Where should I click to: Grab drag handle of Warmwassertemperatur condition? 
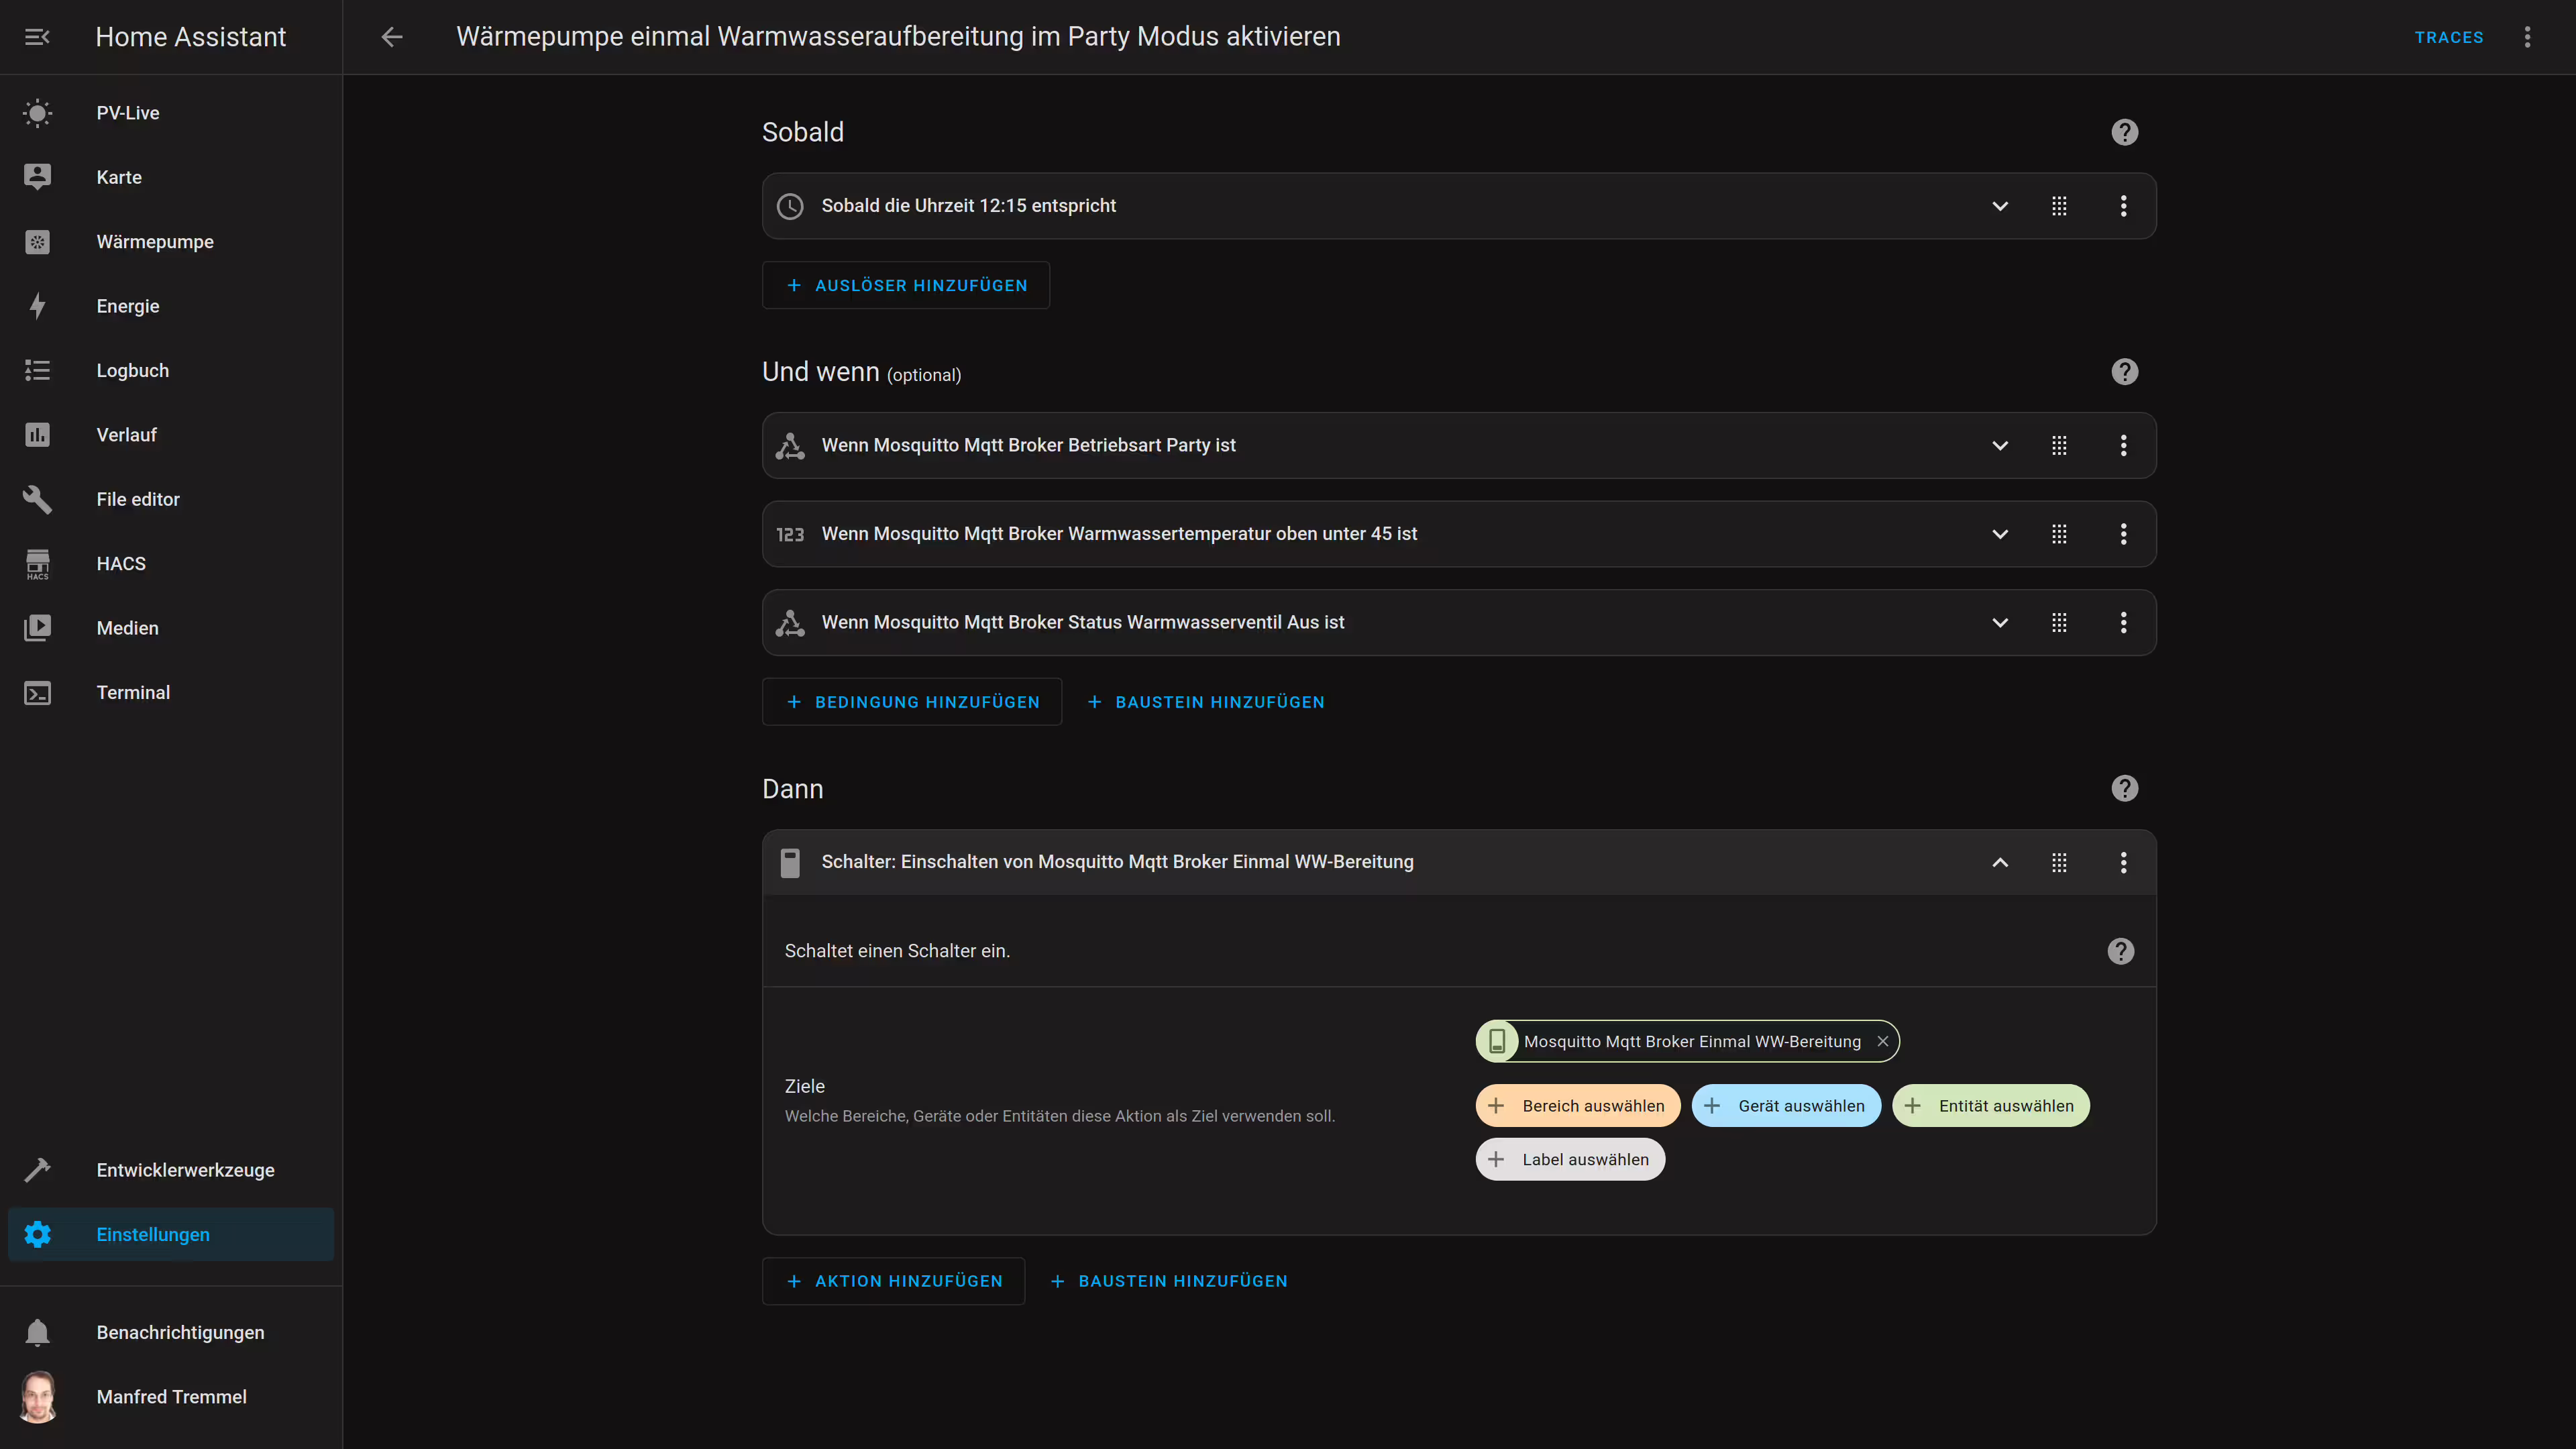(x=2059, y=534)
